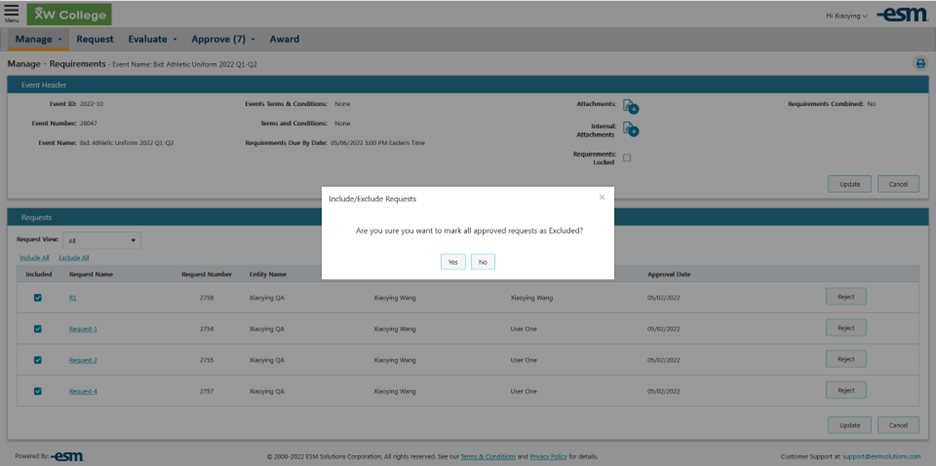Open the footer Terms & Conditions link
The image size is (936, 466).
coord(488,456)
